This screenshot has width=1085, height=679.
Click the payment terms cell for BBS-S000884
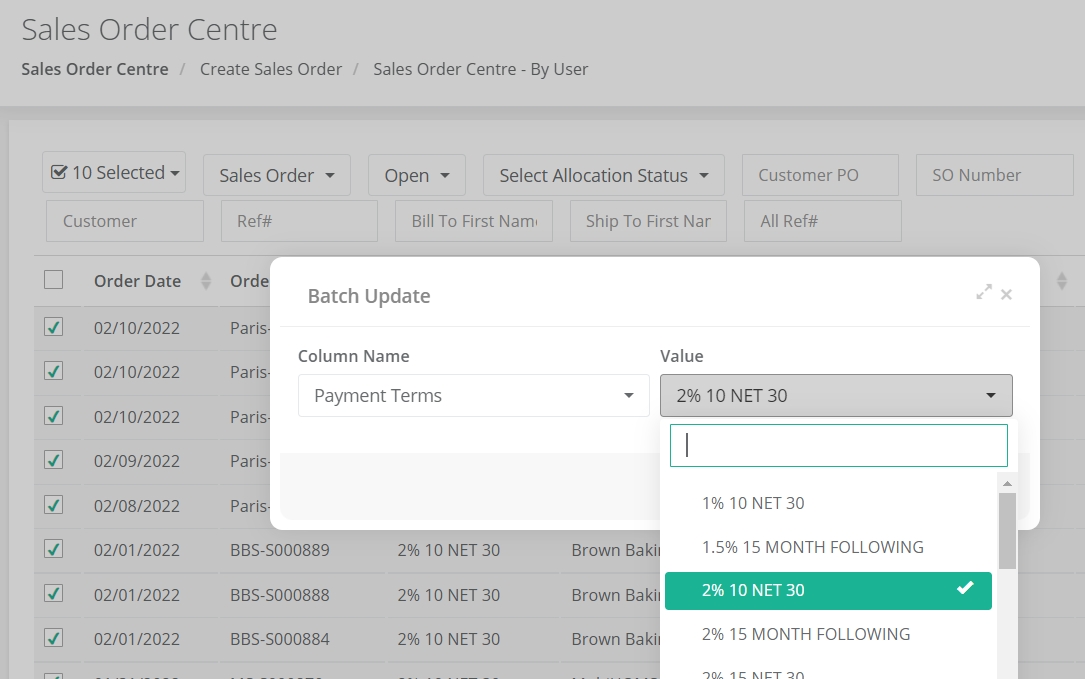coord(448,639)
